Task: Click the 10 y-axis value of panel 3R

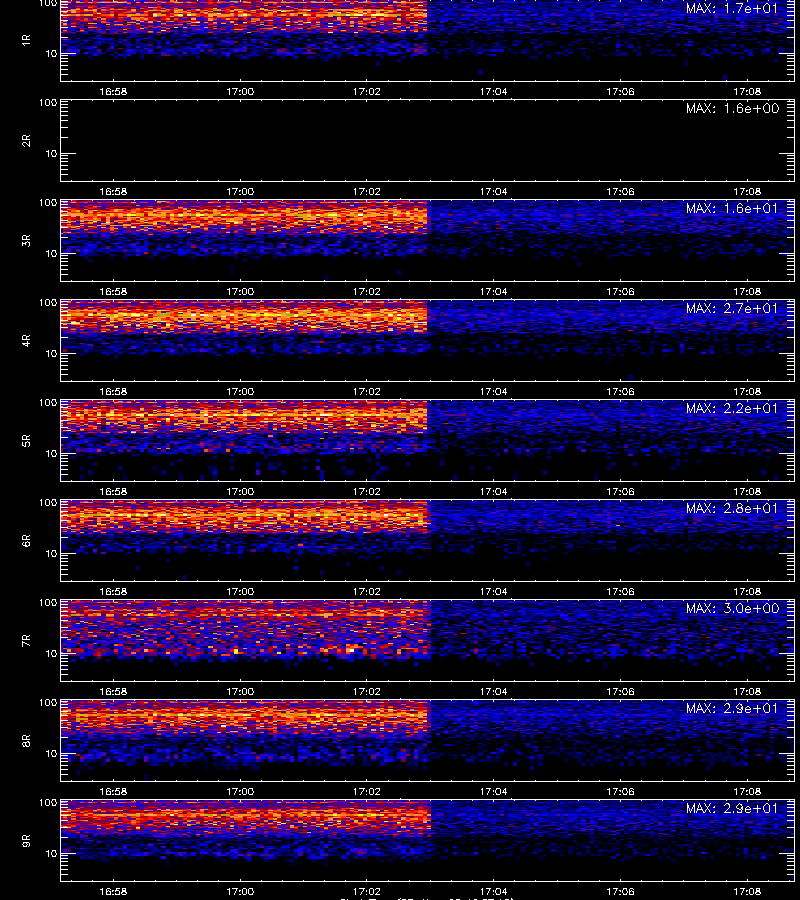Action: click(x=51, y=253)
